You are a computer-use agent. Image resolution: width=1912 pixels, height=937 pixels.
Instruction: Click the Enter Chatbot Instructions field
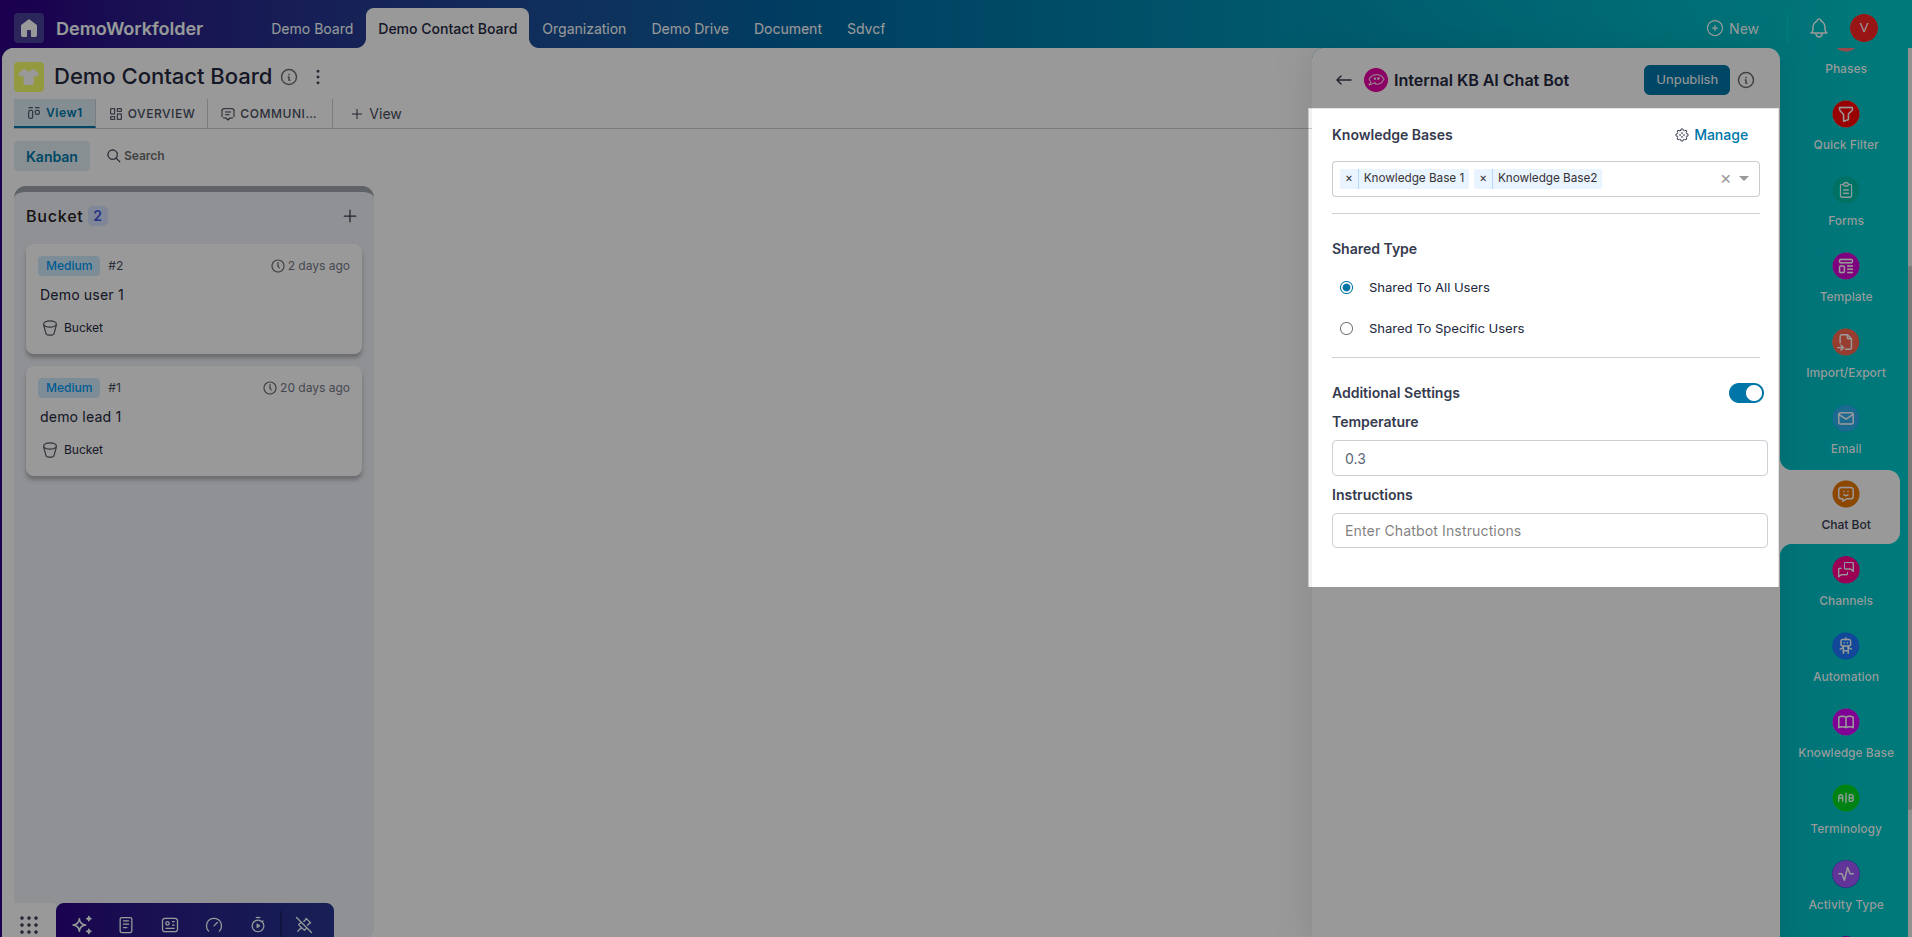(x=1549, y=531)
